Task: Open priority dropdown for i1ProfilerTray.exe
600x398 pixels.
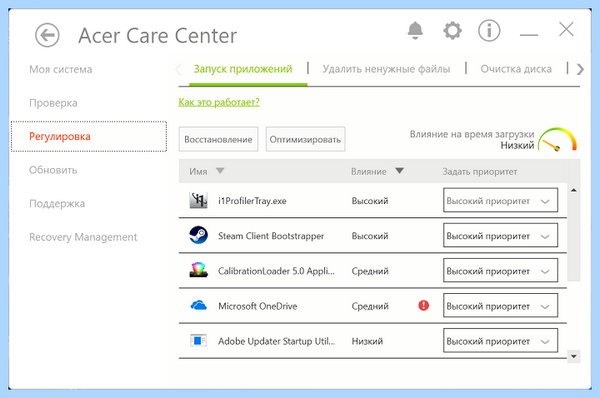Action: click(x=501, y=200)
